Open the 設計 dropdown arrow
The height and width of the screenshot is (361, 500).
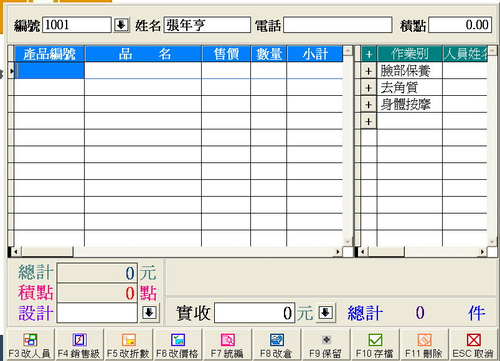click(x=149, y=313)
